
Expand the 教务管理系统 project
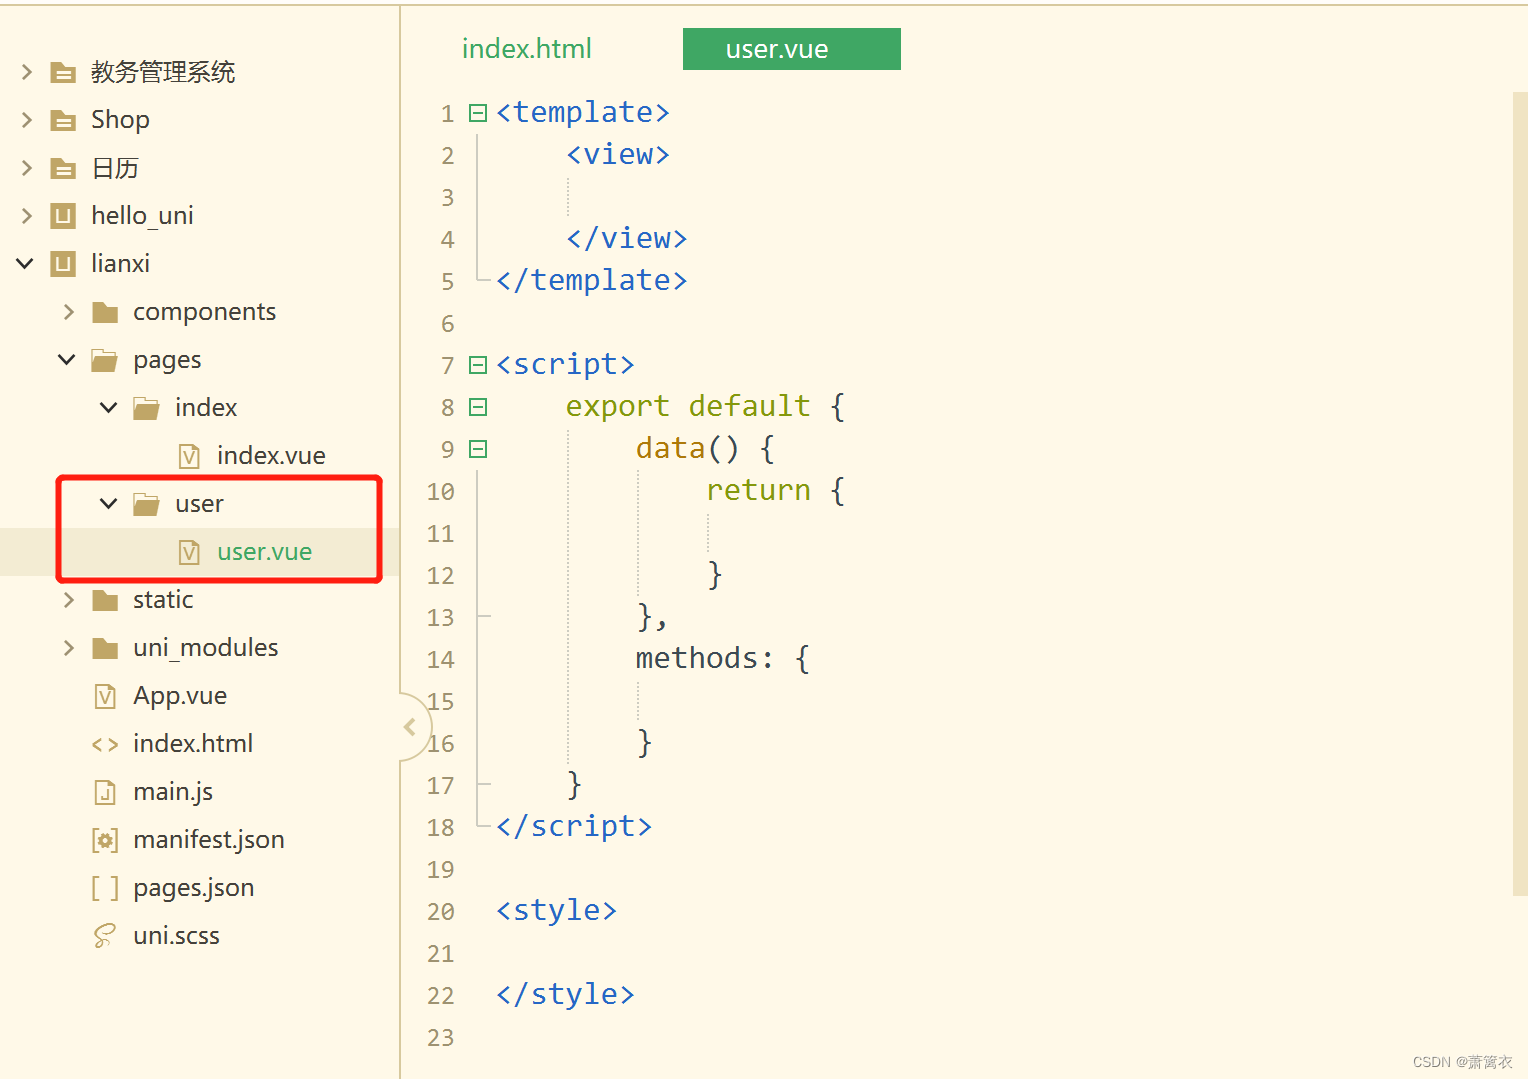[27, 72]
